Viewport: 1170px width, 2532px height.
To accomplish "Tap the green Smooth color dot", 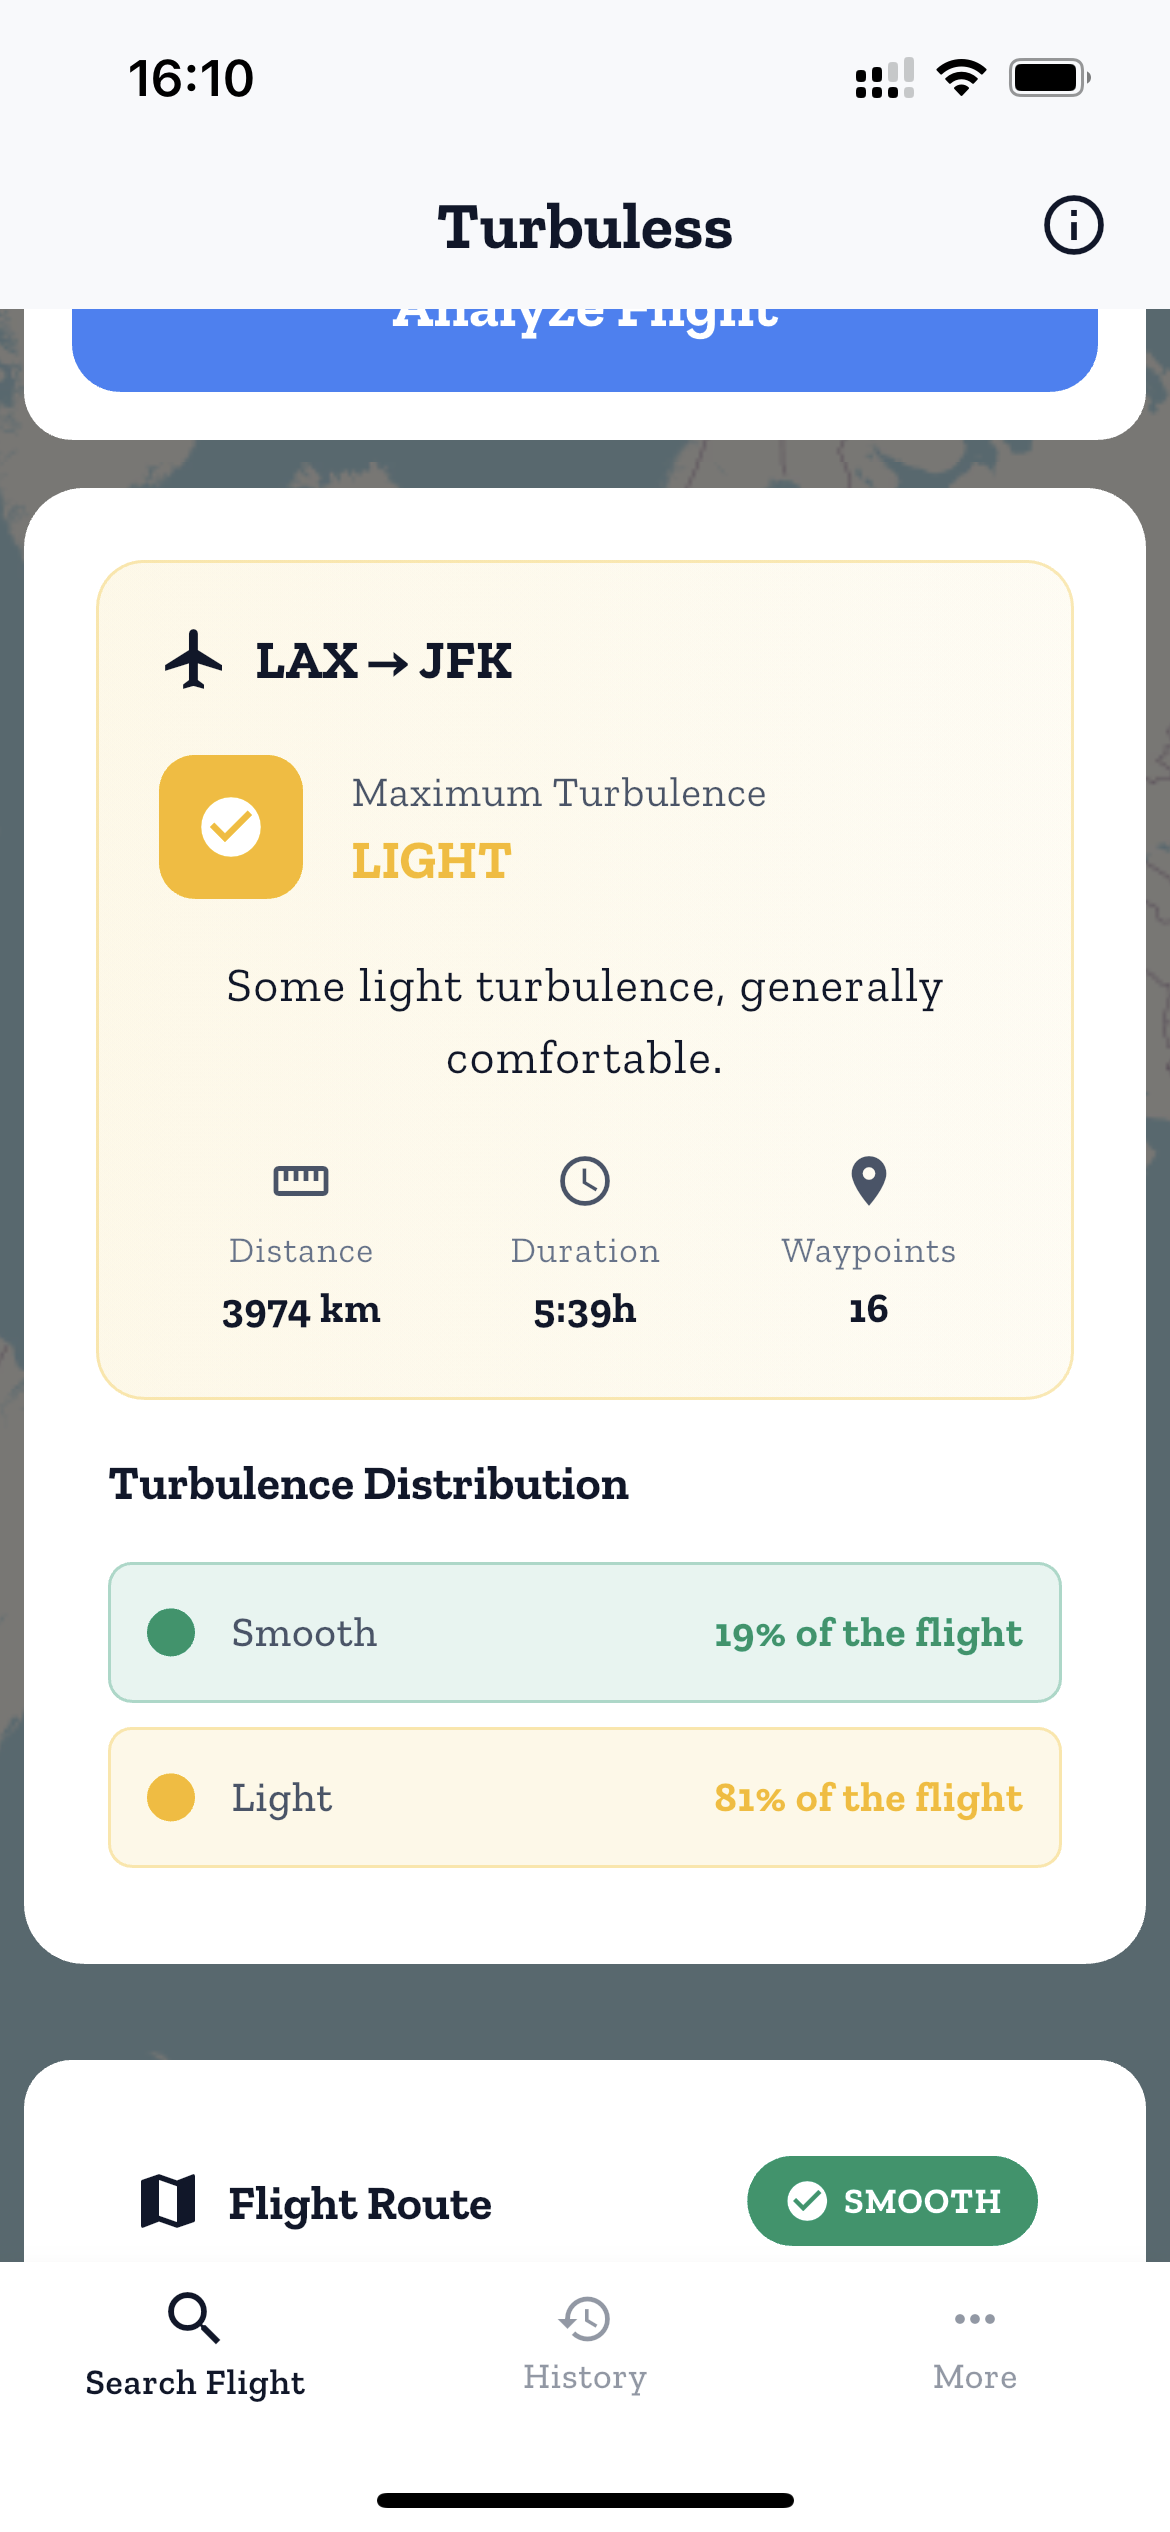I will click(171, 1633).
